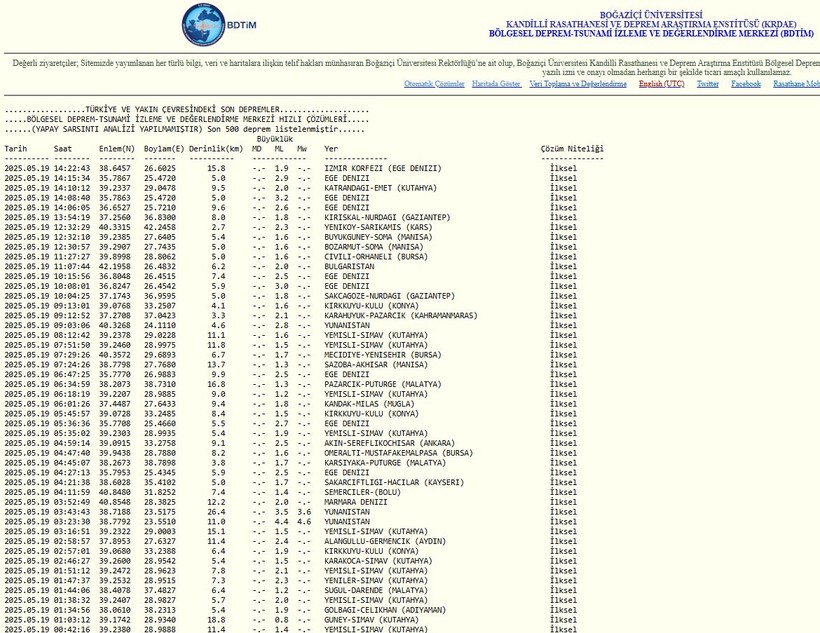Click the timestamp 11:07:44
820x633 pixels.
point(72,266)
